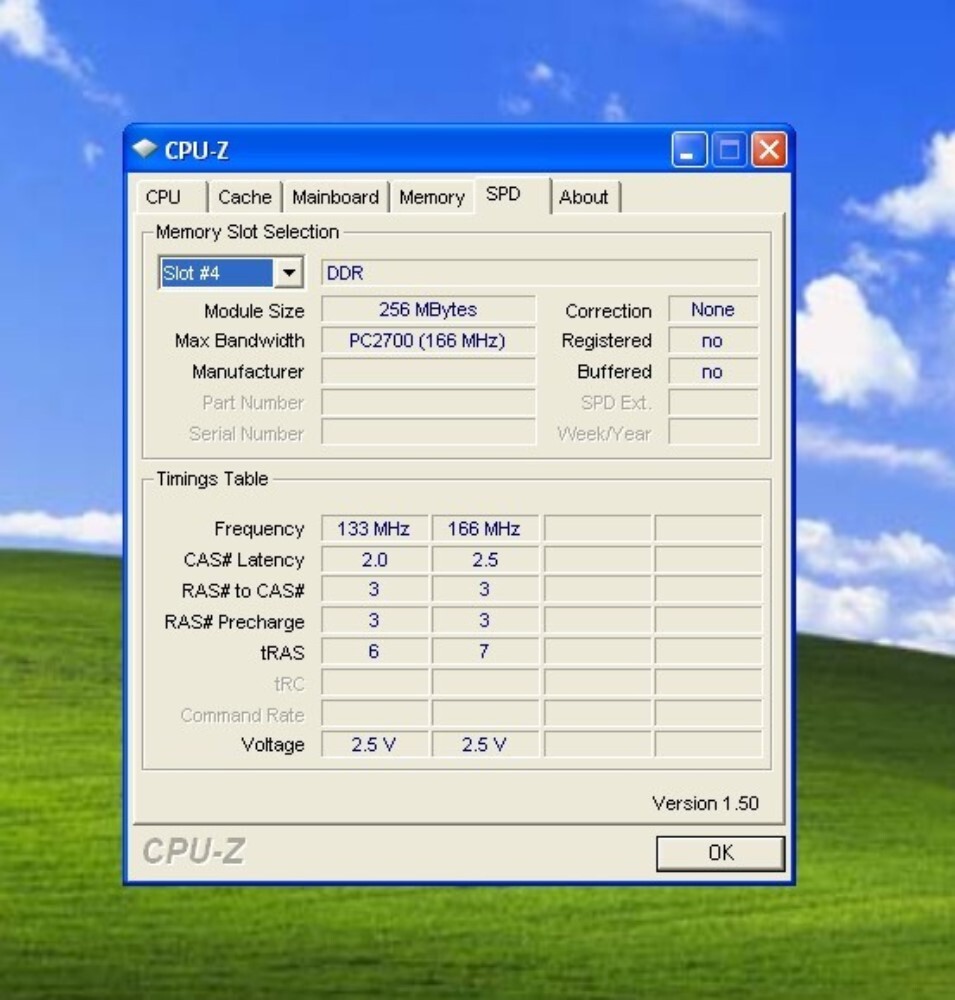The width and height of the screenshot is (955, 1000).
Task: Click the CPU-Z logo at bottom left
Action: point(194,851)
